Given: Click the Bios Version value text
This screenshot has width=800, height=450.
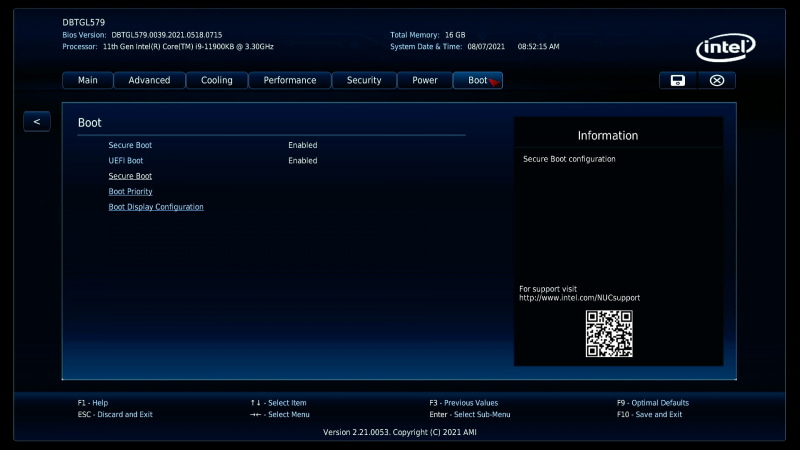Looking at the screenshot, I should (x=167, y=35).
